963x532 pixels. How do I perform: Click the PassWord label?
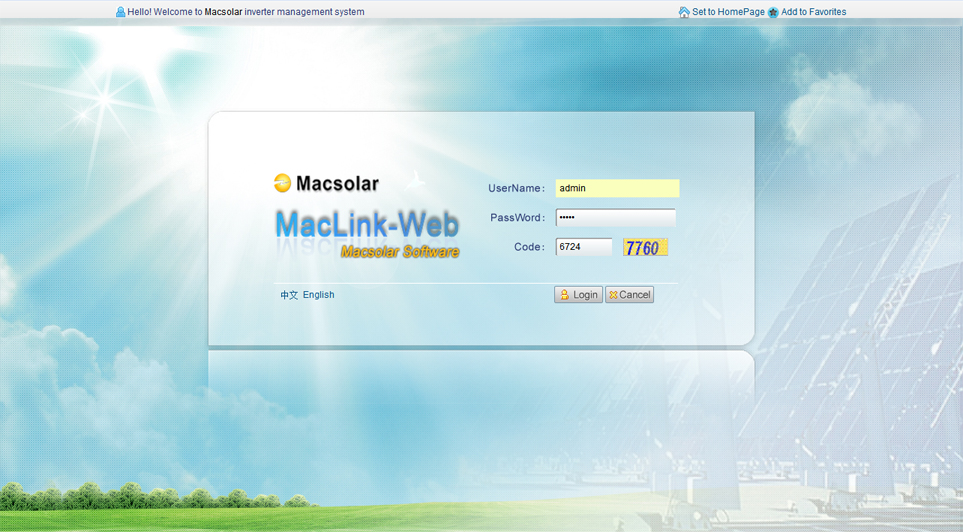point(517,217)
